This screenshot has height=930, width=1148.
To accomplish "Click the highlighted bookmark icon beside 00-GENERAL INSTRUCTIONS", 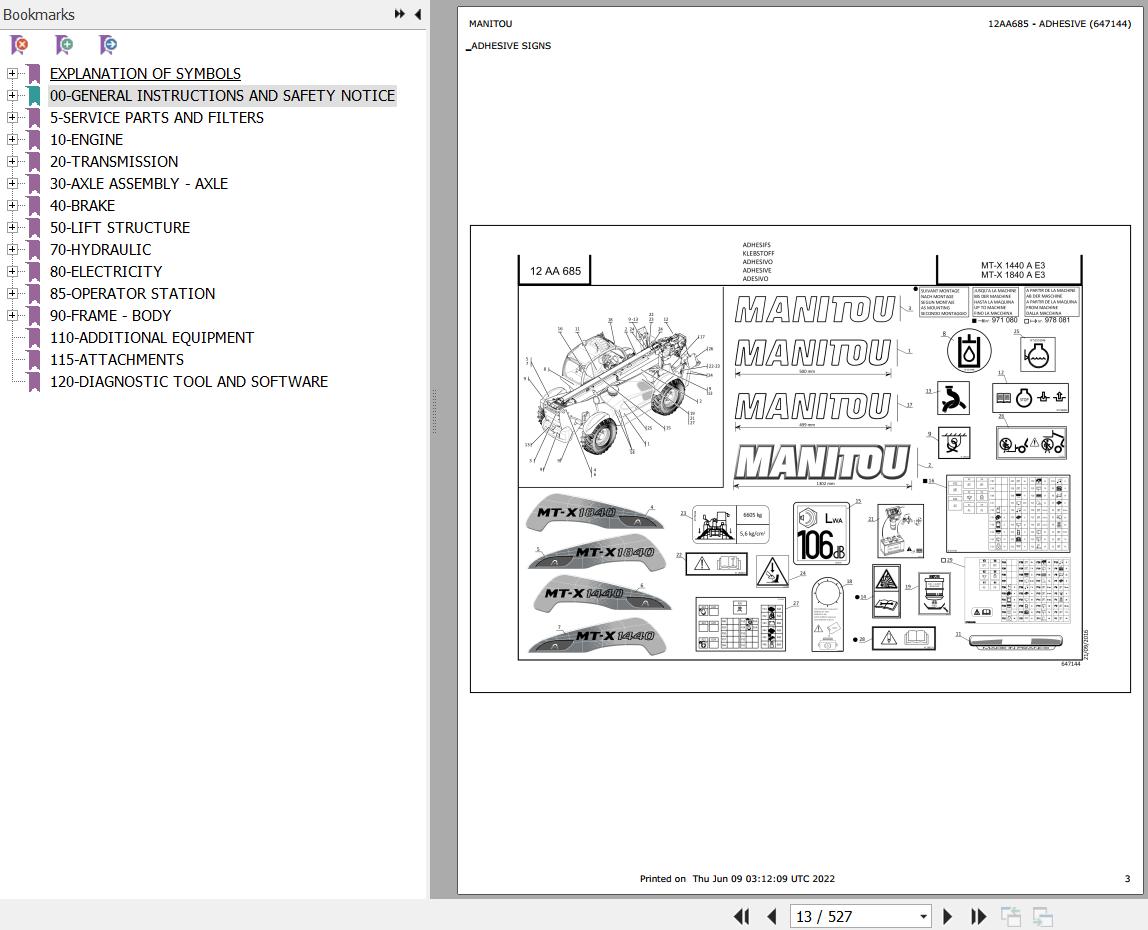I will coord(34,96).
